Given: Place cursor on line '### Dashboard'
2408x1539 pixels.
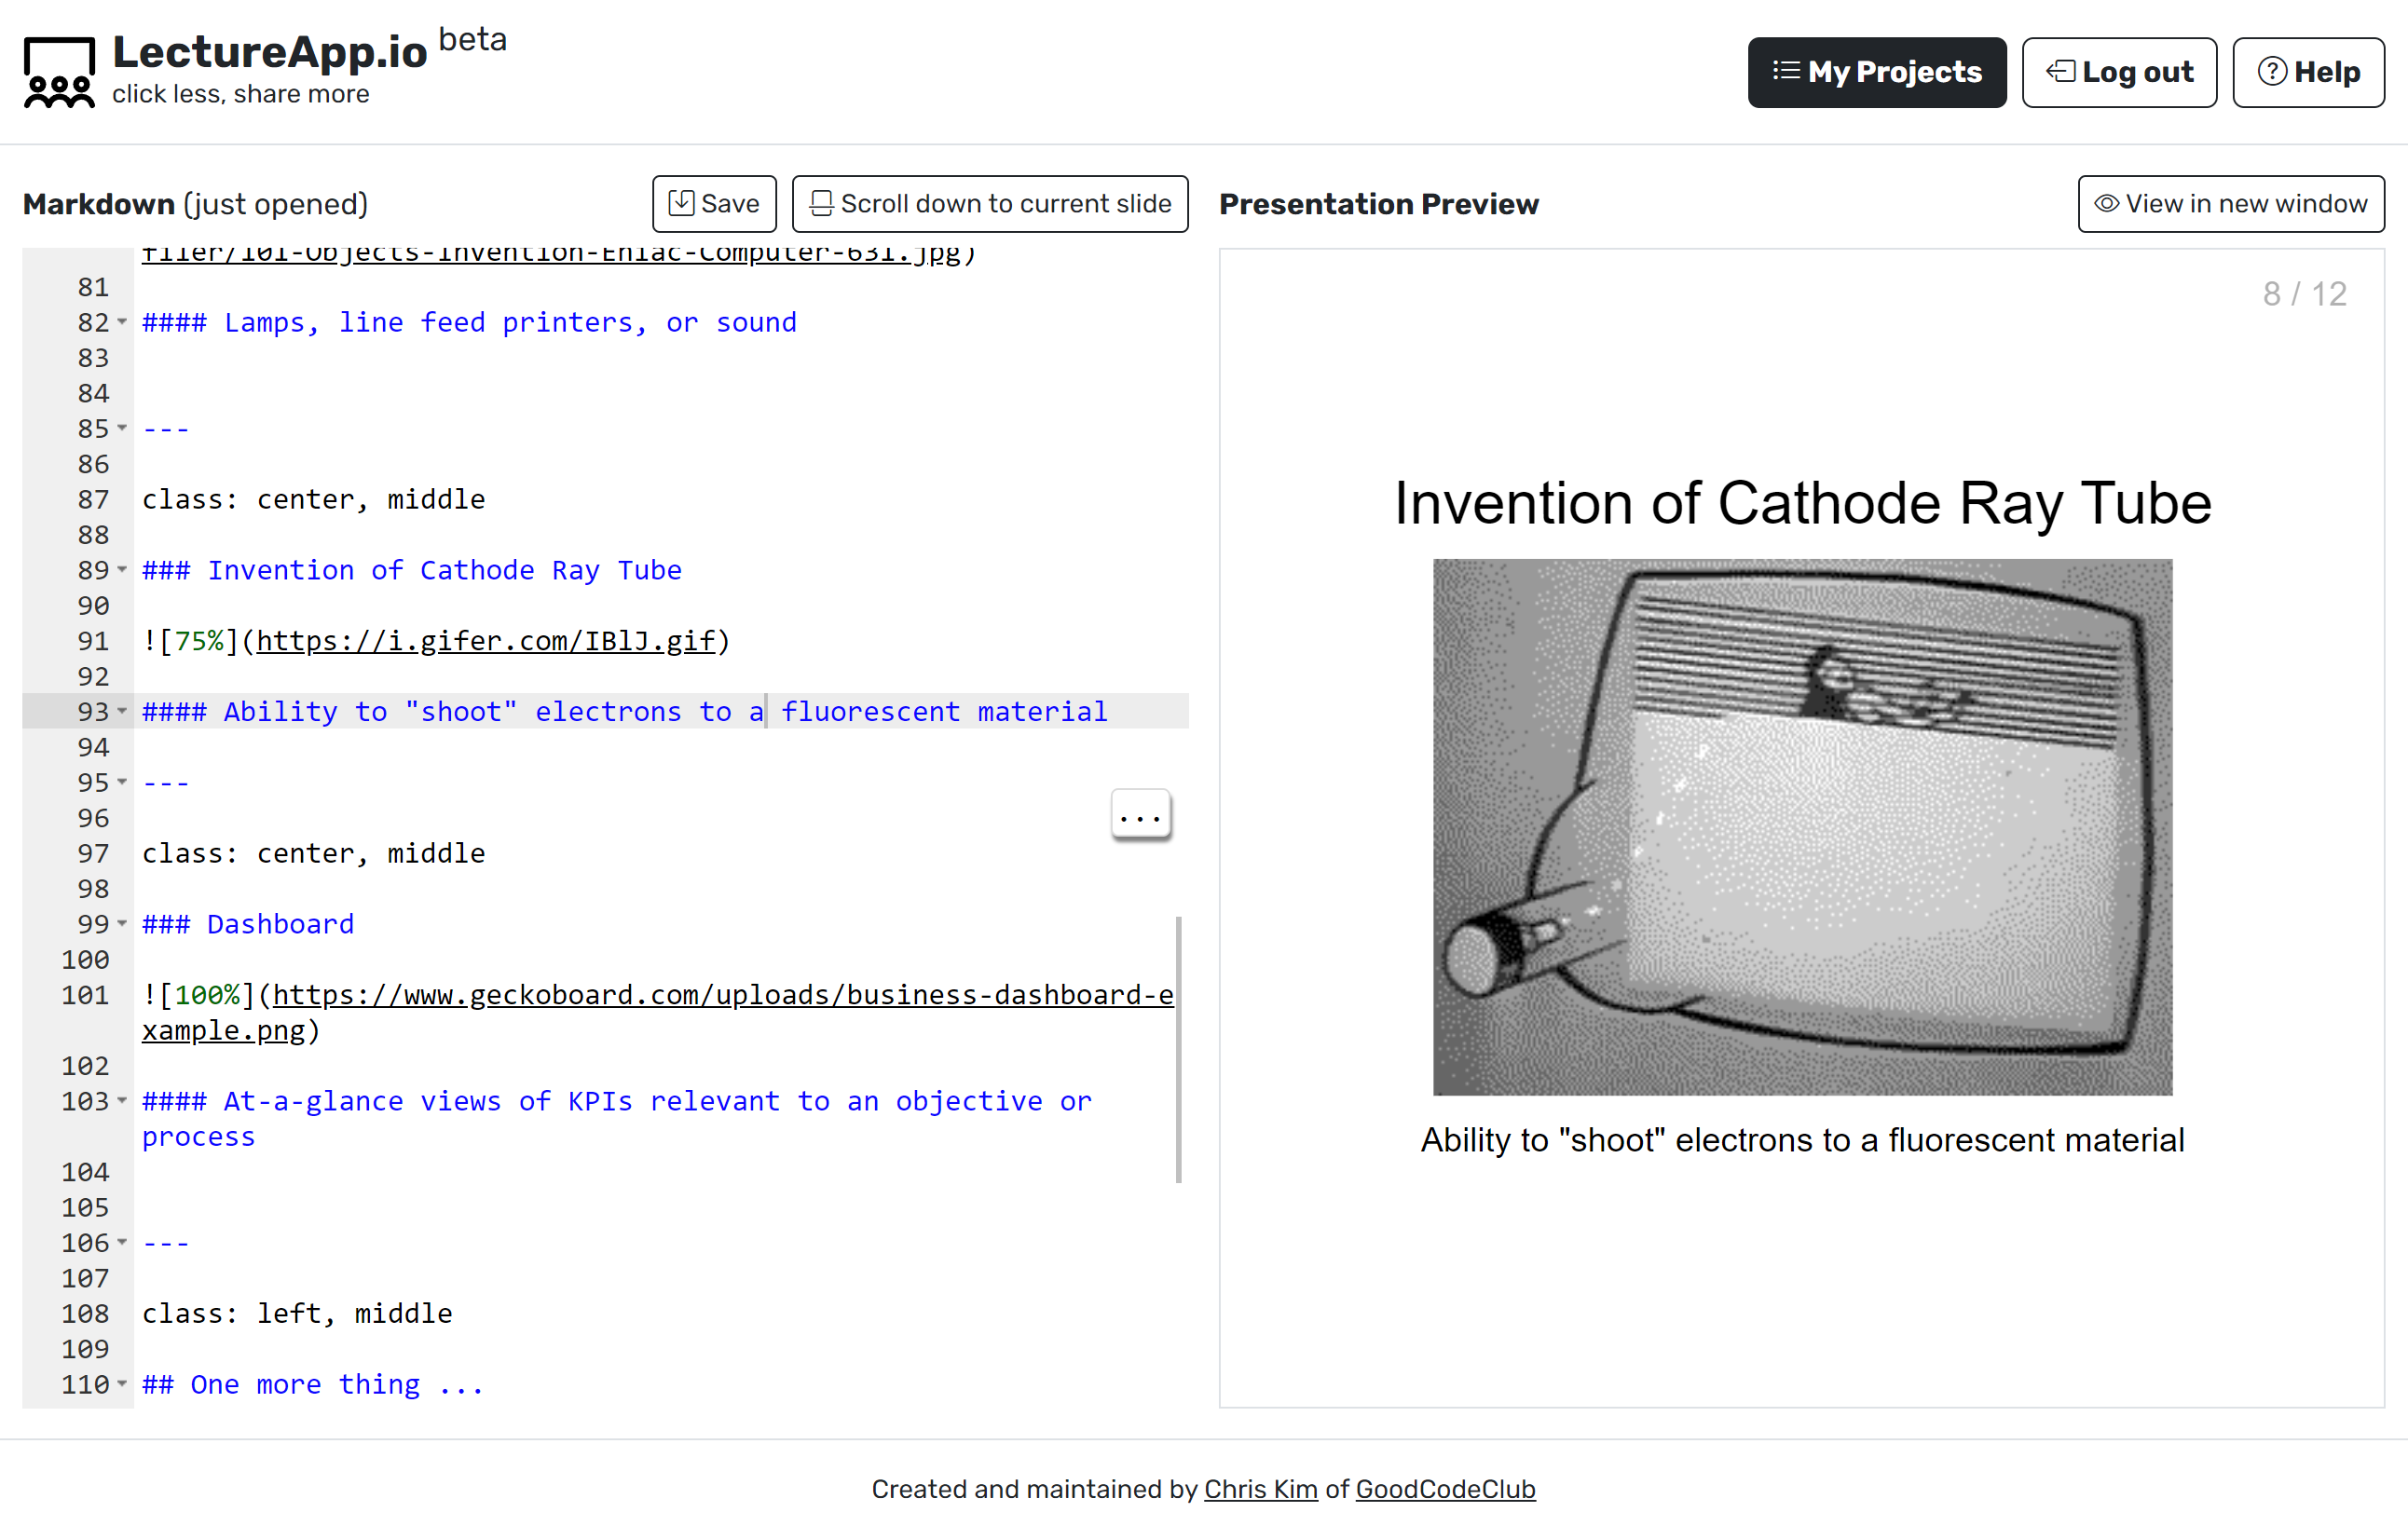Looking at the screenshot, I should (x=248, y=924).
